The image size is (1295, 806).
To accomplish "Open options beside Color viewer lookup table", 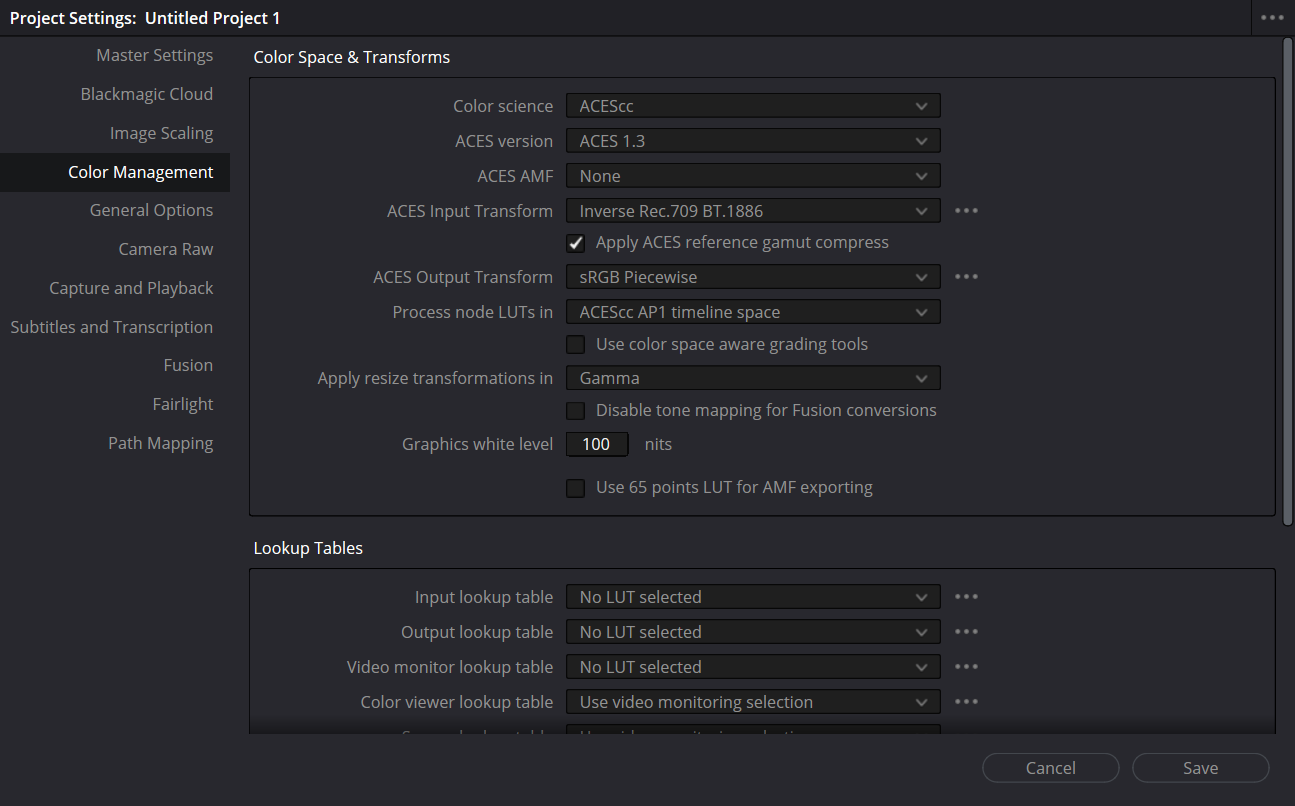I will (965, 702).
